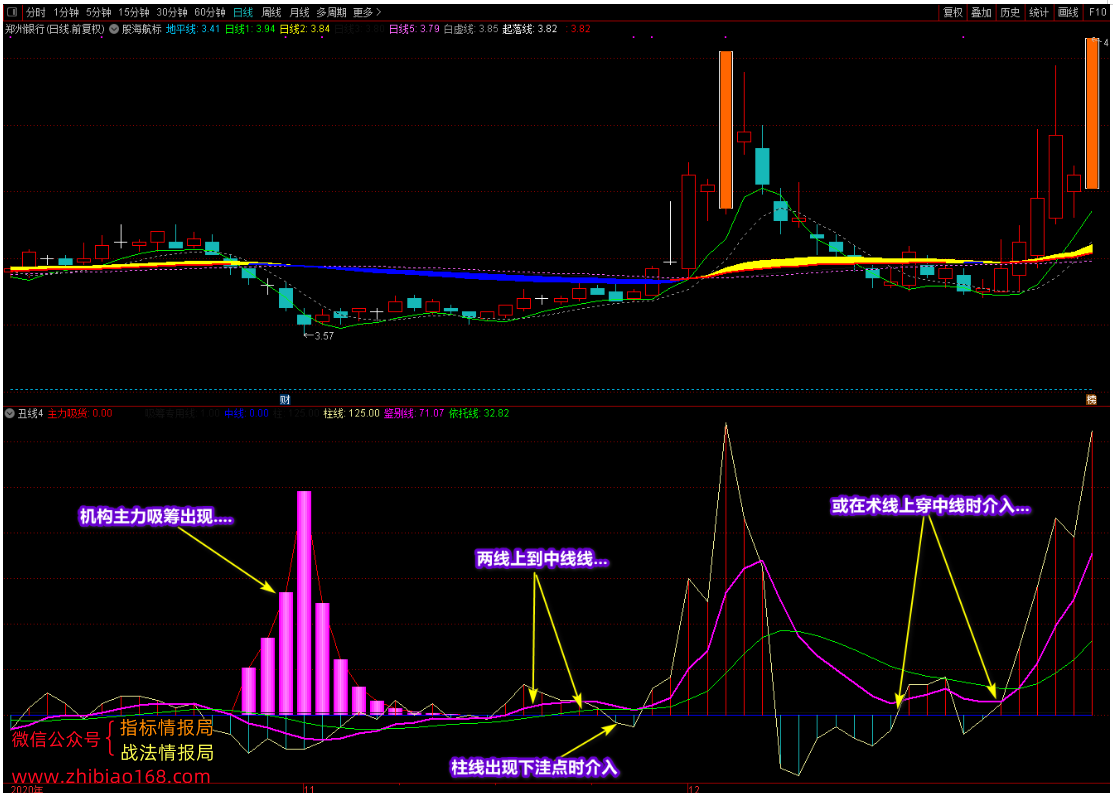Click the 日线5 3.79 value
1113x793 pixels.
pos(414,29)
